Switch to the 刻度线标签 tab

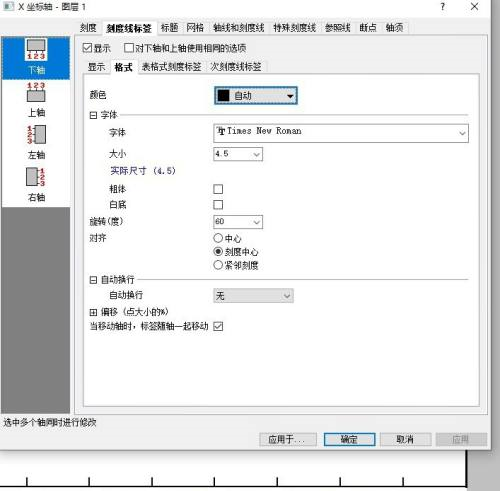[x=129, y=28]
